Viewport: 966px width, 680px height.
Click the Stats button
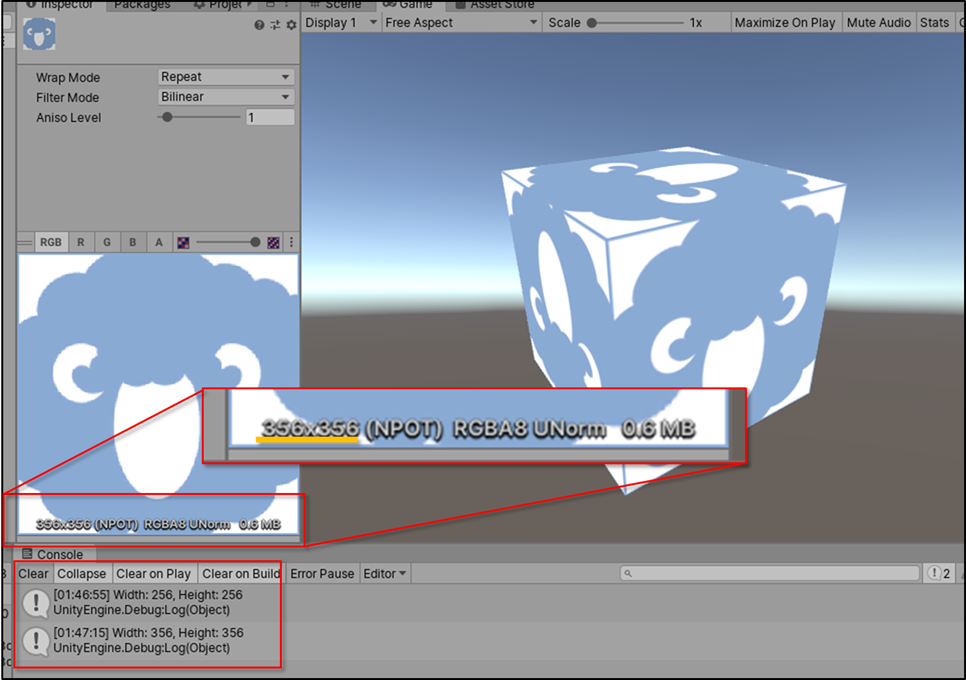pyautogui.click(x=935, y=23)
